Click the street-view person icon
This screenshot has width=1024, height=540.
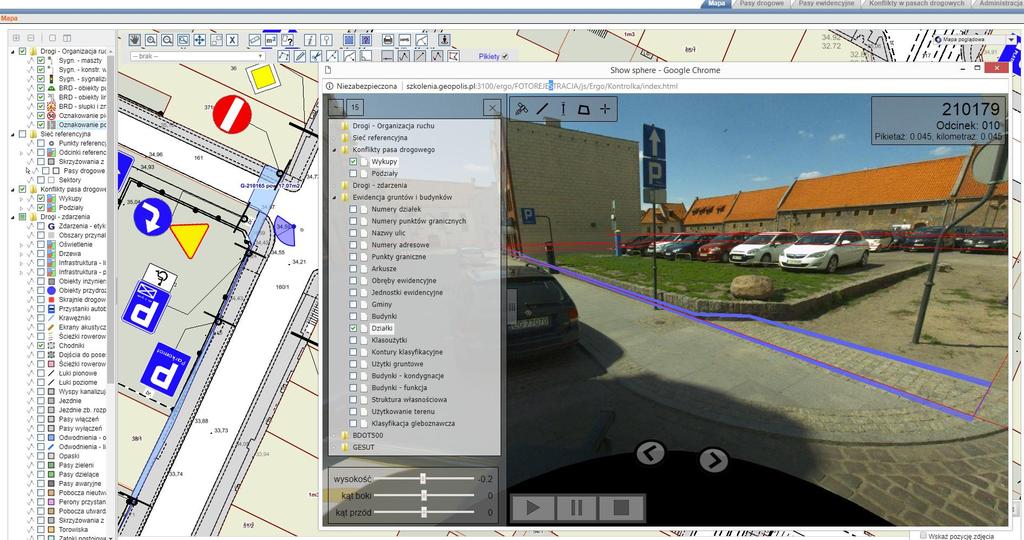[444, 40]
